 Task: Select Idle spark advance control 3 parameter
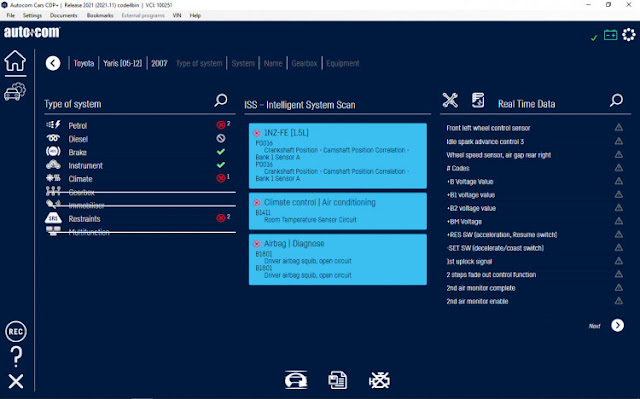point(485,142)
